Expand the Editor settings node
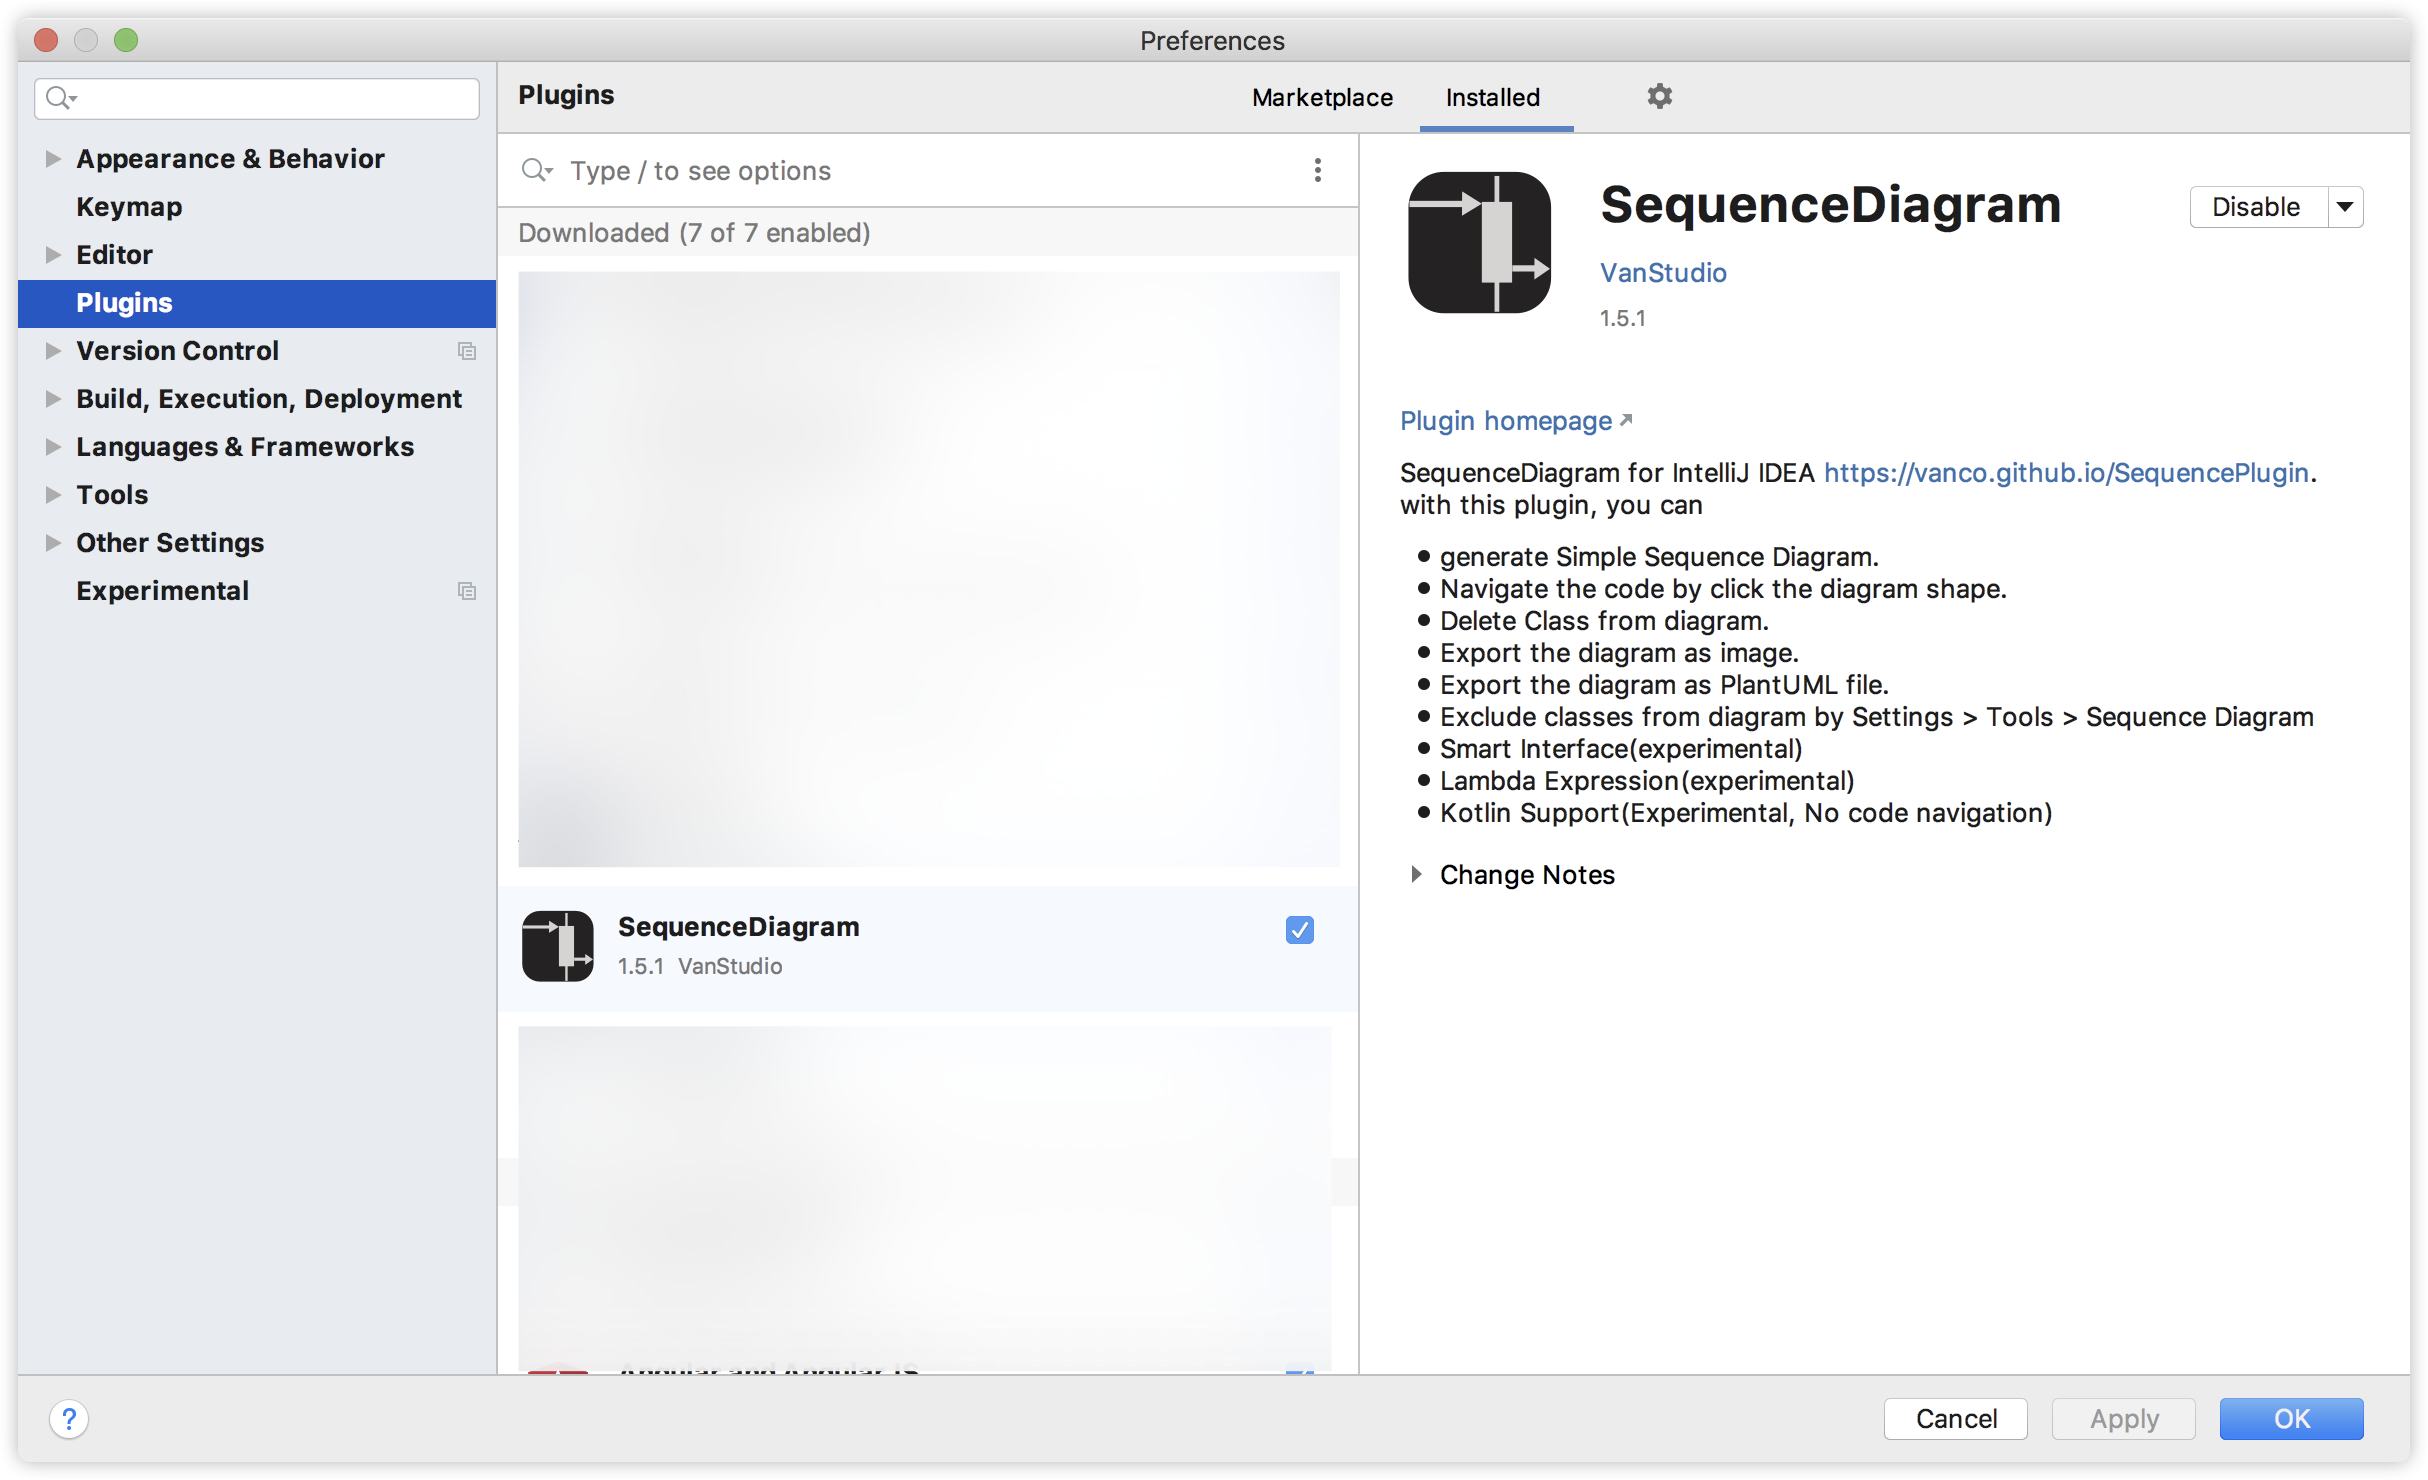The height and width of the screenshot is (1480, 2428). pyautogui.click(x=53, y=255)
